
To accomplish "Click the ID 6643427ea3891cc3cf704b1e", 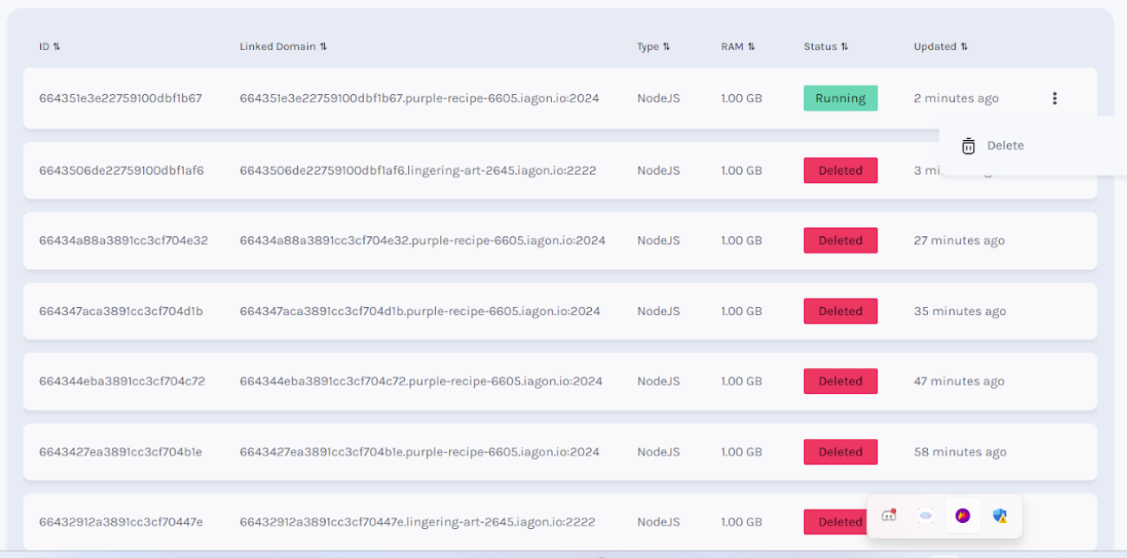I will pos(120,452).
